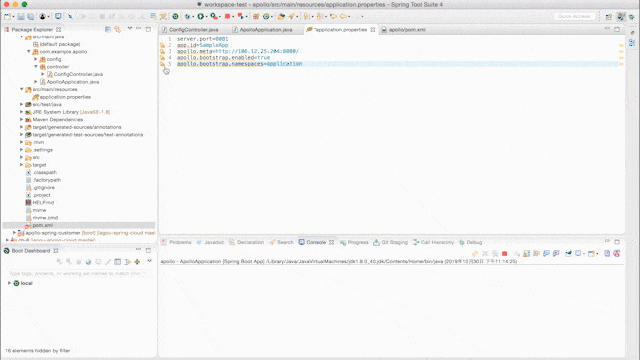Click Clear Console icon
The image size is (640, 360).
[517, 253]
